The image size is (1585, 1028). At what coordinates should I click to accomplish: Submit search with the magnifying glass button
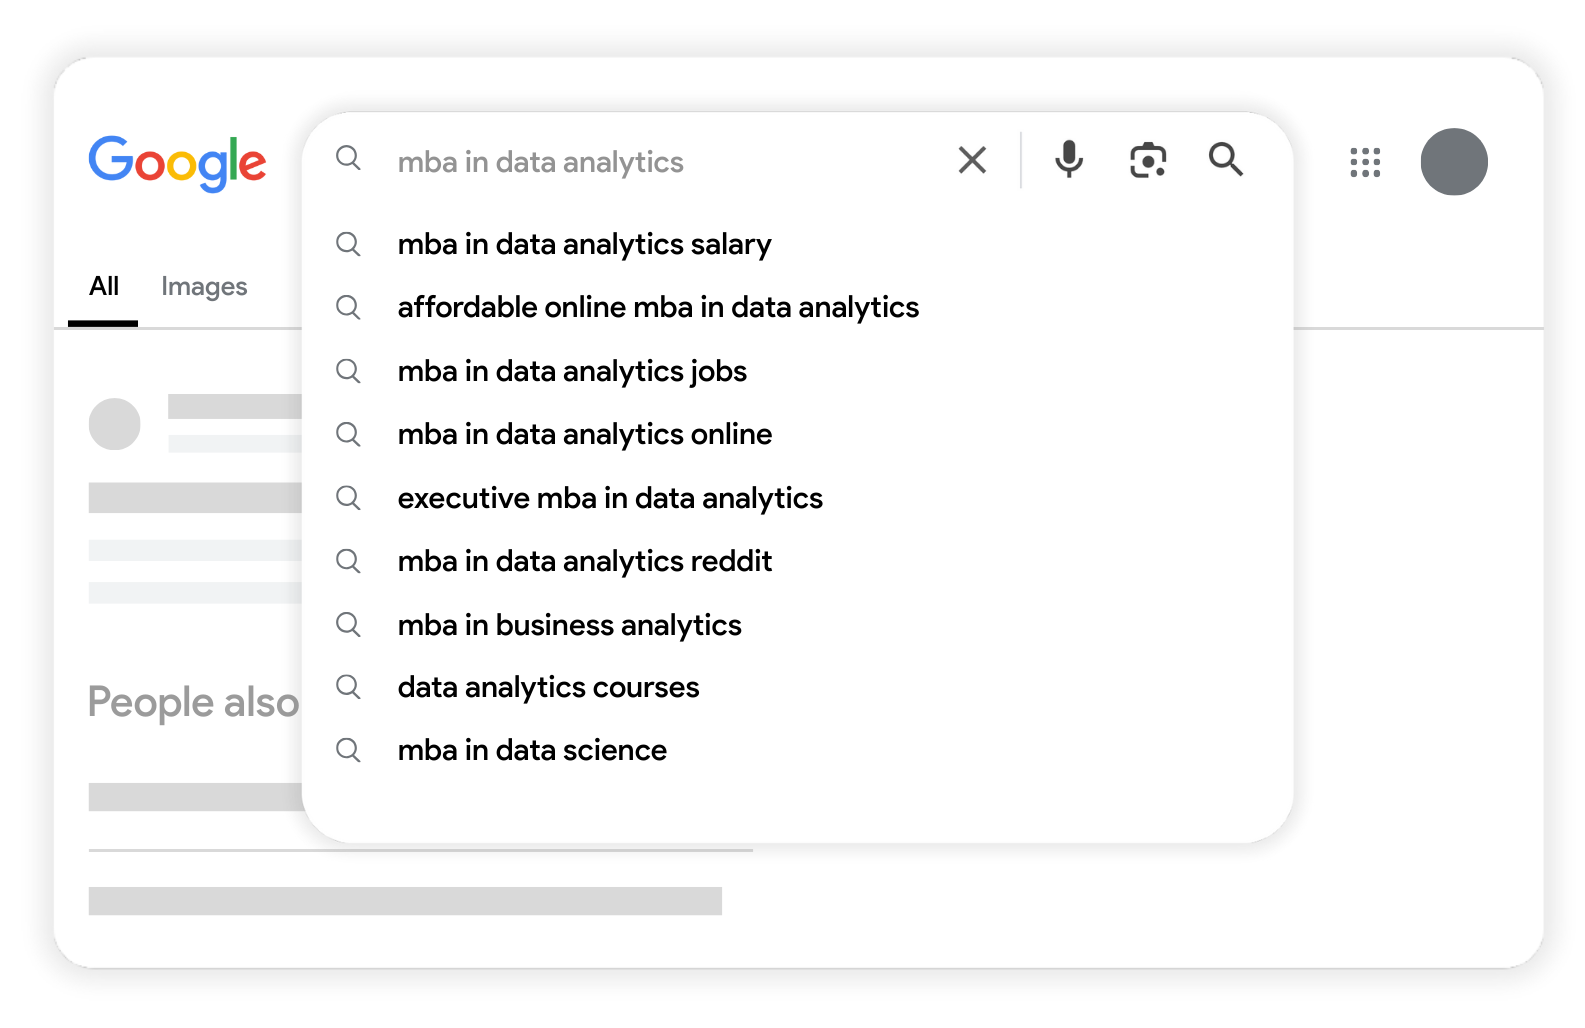click(x=1225, y=160)
